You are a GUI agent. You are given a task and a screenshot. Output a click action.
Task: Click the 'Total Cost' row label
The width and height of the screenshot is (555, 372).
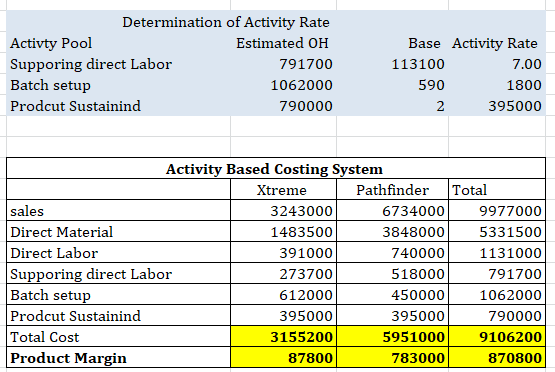pyautogui.click(x=45, y=337)
